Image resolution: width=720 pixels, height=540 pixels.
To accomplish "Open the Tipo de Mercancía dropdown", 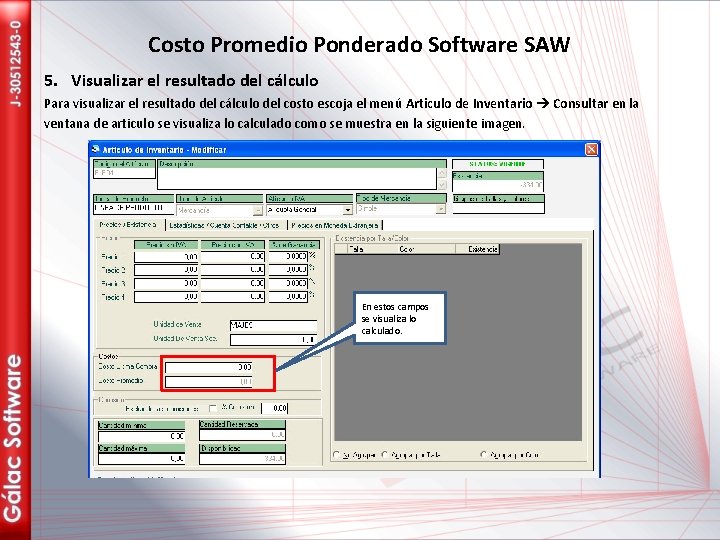I will 440,209.
